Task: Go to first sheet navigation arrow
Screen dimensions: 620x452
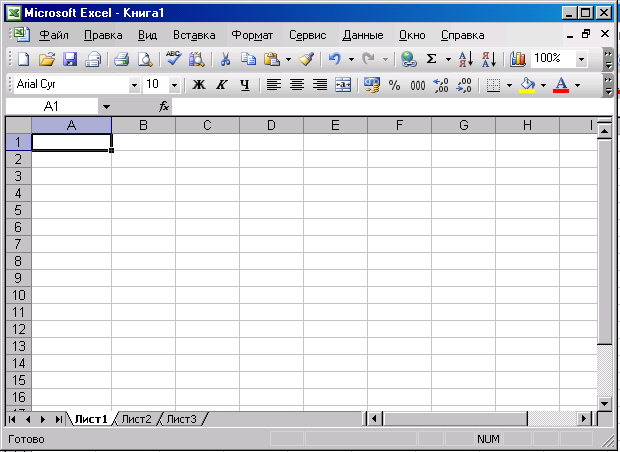Action: tap(12, 419)
